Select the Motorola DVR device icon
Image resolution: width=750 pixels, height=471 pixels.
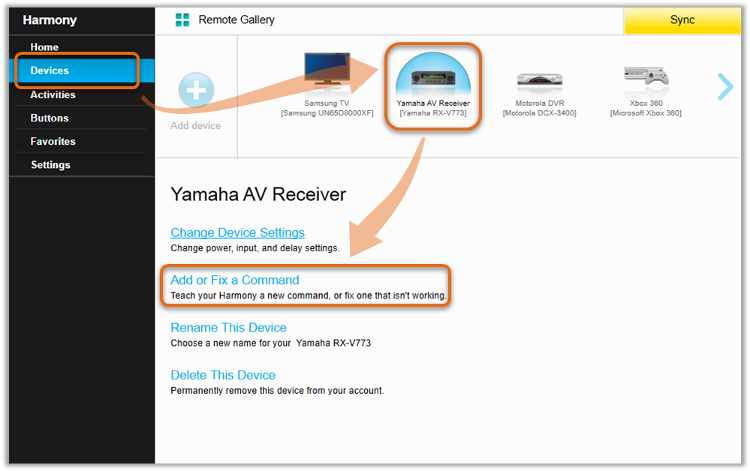pyautogui.click(x=540, y=80)
